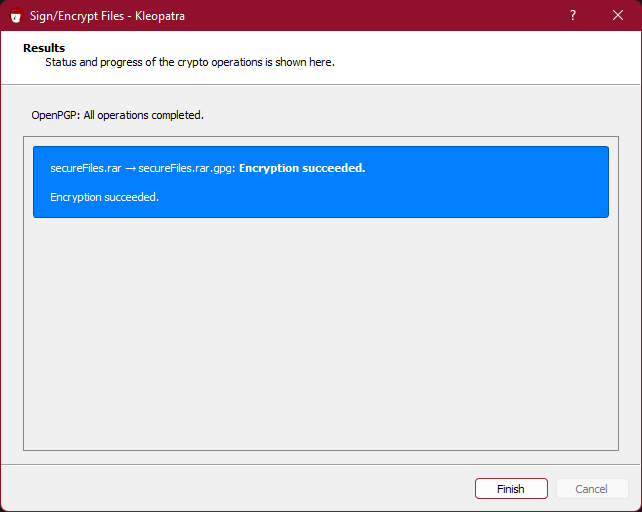
Task: Click the Finish button
Action: 511,489
